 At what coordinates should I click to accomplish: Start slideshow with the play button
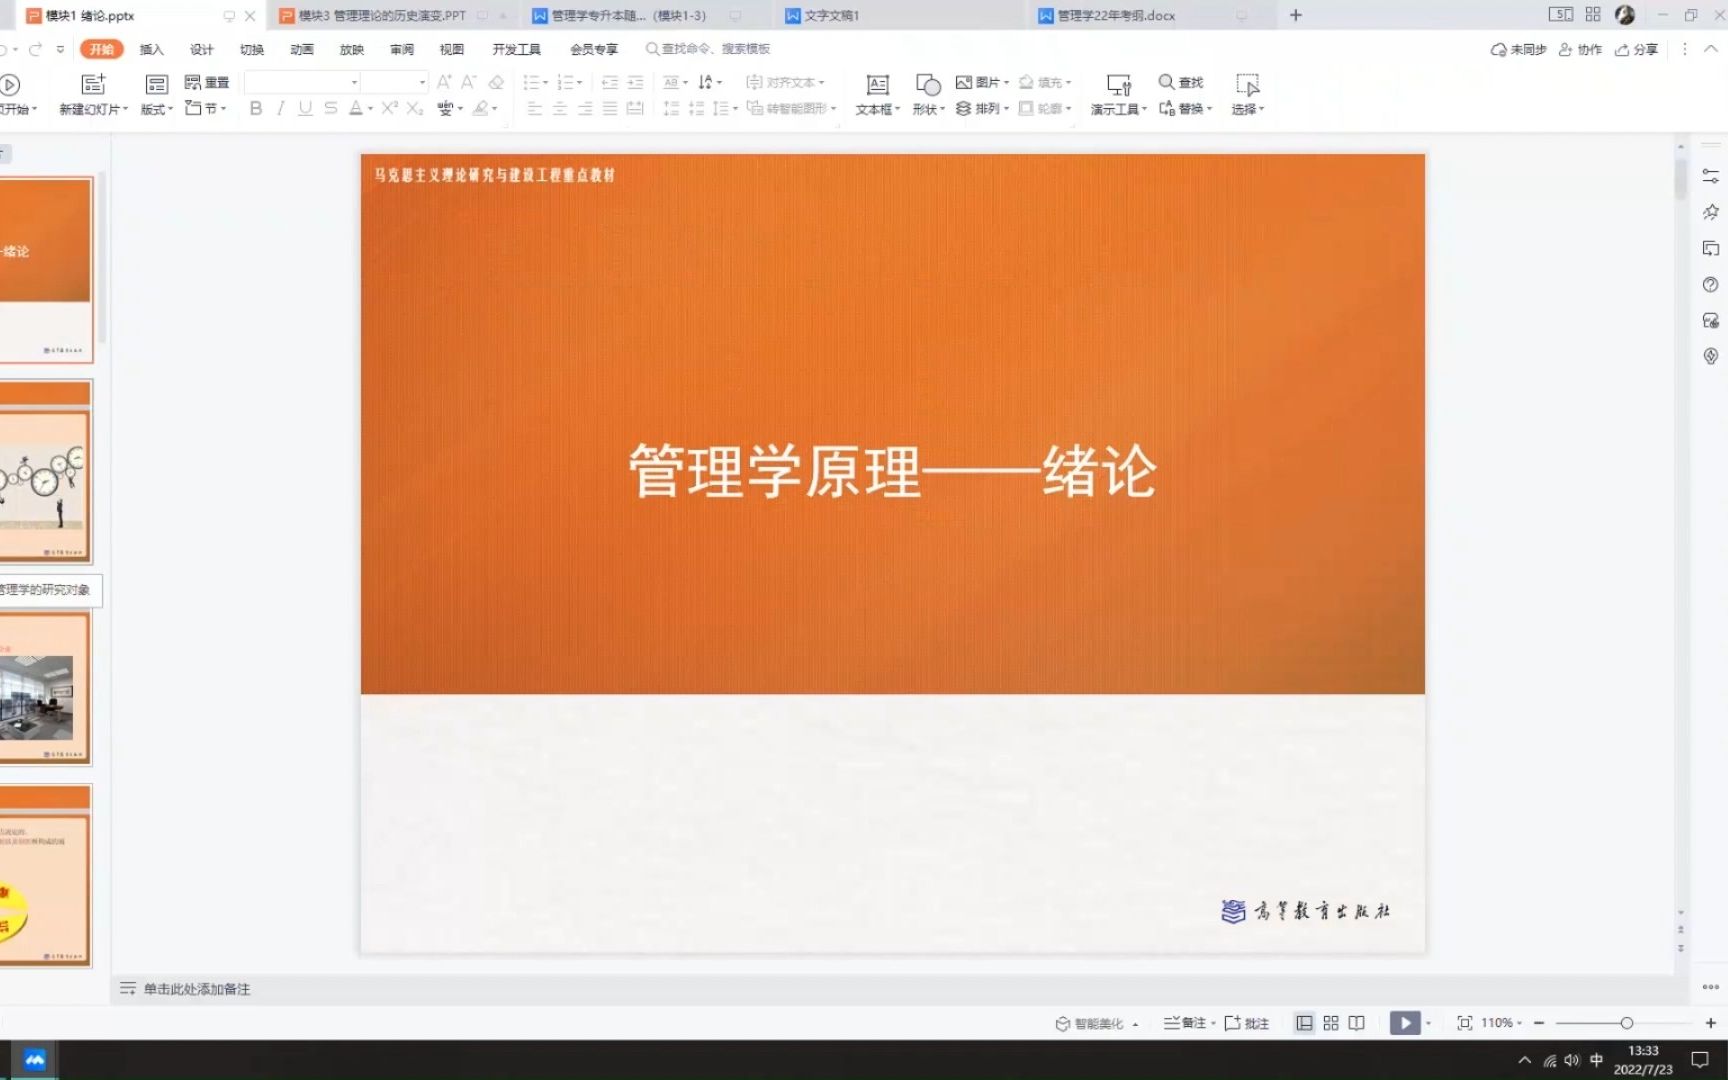coord(1405,1023)
